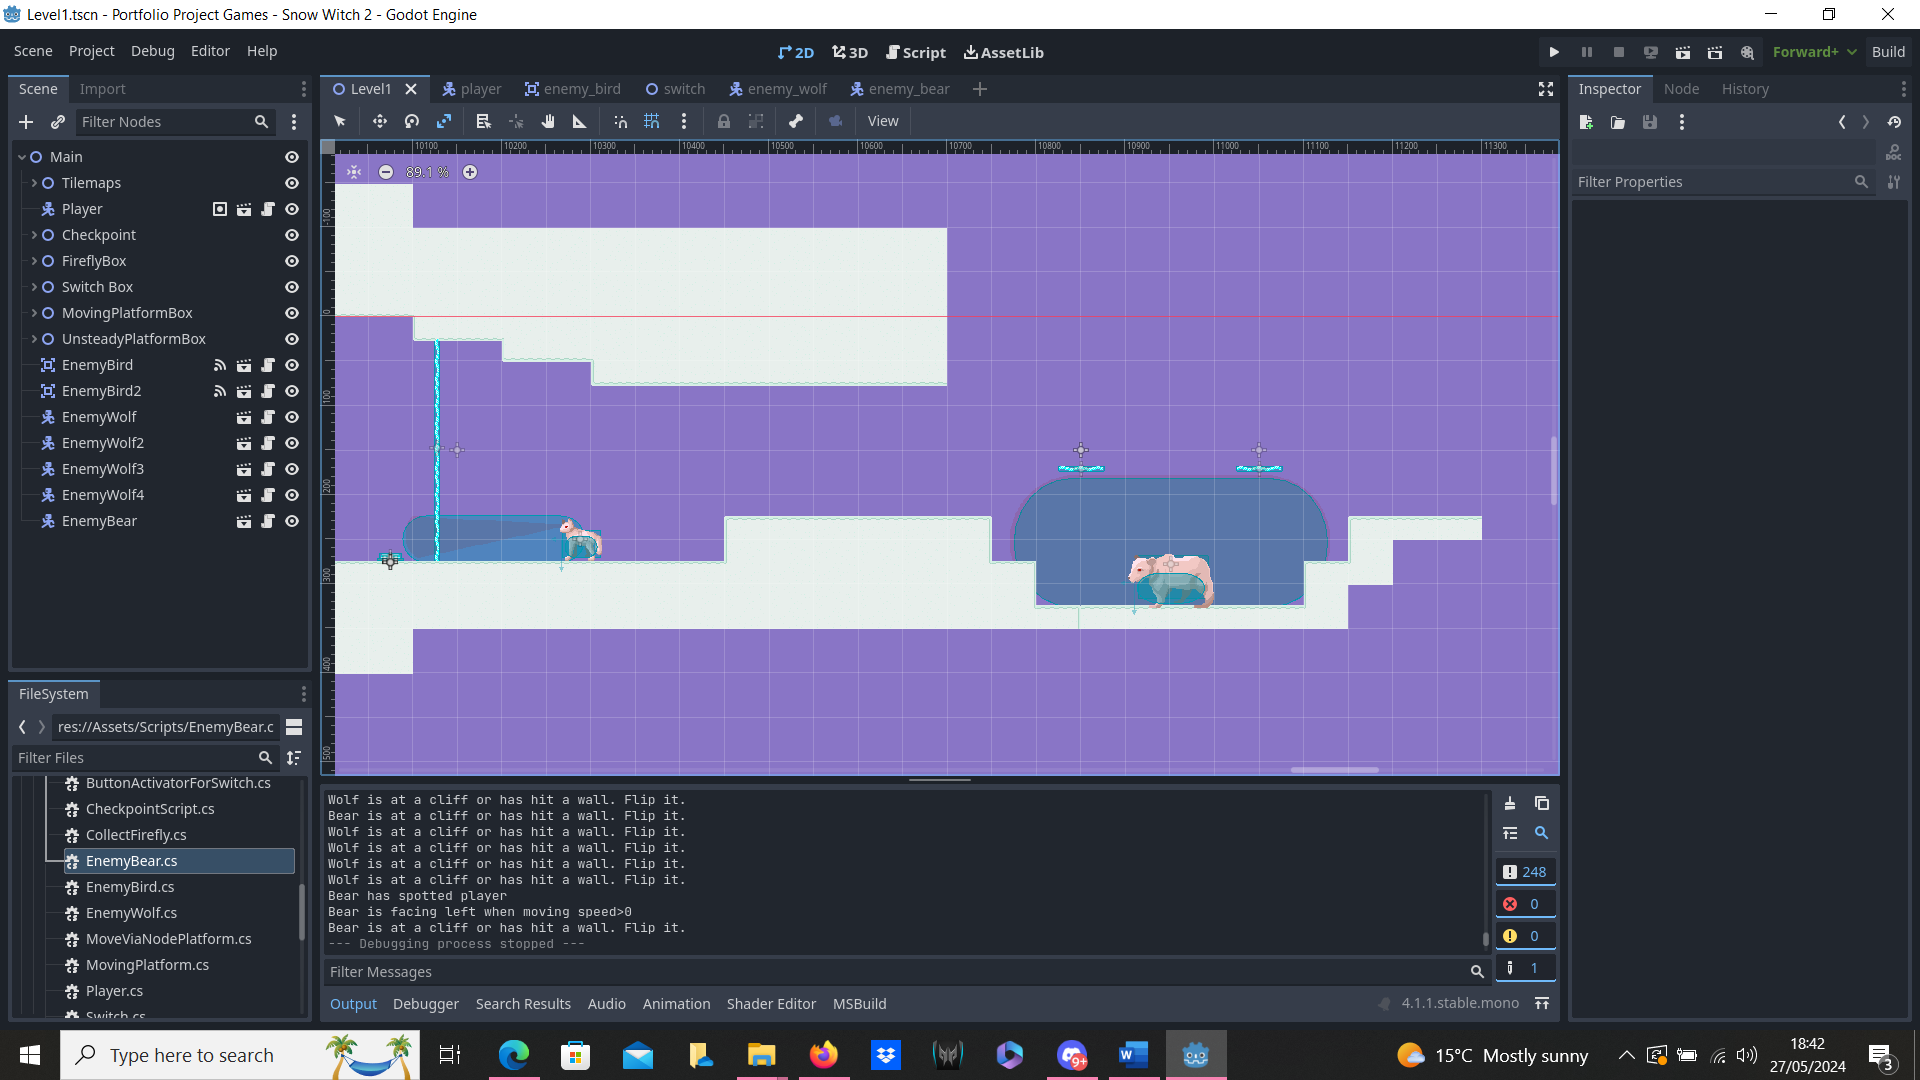Switch to the Import dock tab
This screenshot has height=1080, width=1920.
(x=102, y=89)
